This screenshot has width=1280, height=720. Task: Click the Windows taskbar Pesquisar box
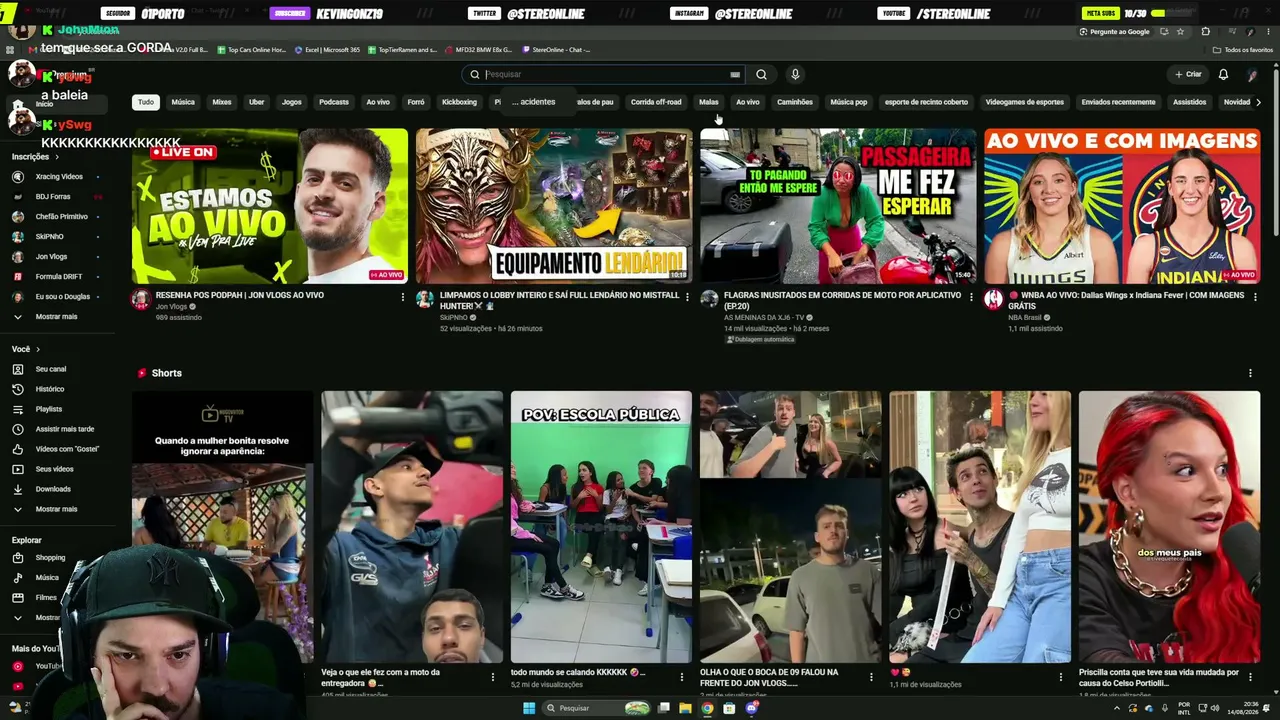(595, 708)
